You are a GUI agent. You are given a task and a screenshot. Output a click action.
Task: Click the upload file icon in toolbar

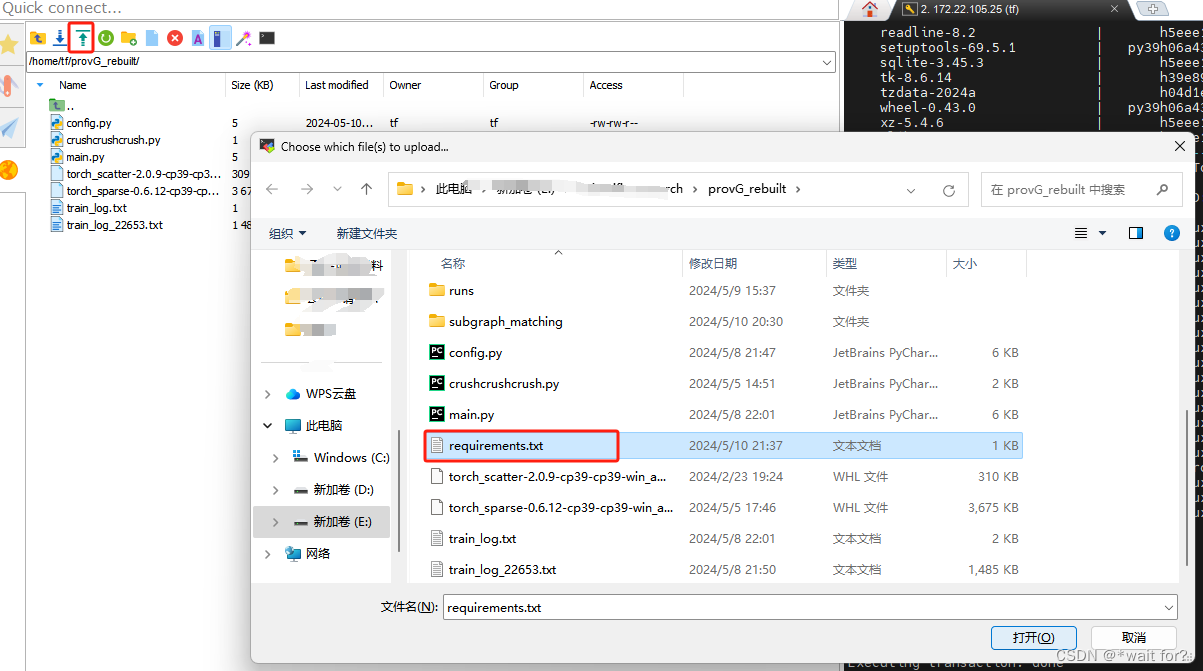(81, 37)
